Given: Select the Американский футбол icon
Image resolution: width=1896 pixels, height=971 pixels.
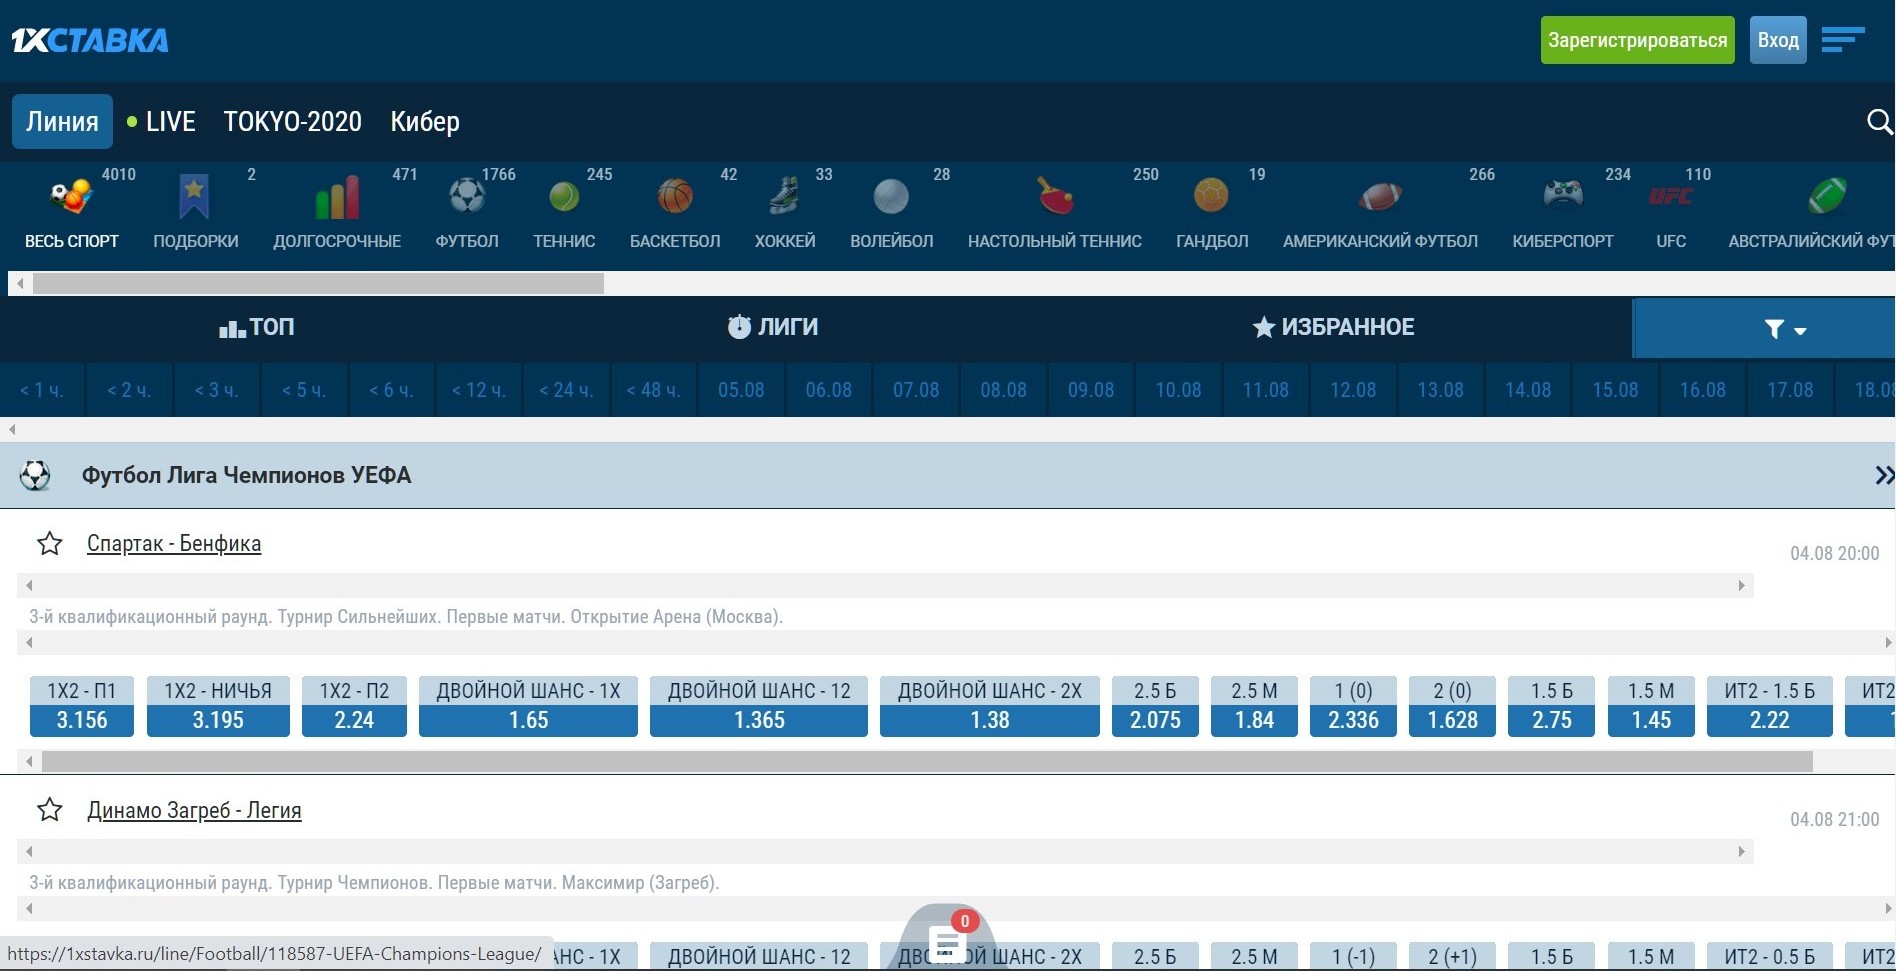Looking at the screenshot, I should [x=1380, y=197].
